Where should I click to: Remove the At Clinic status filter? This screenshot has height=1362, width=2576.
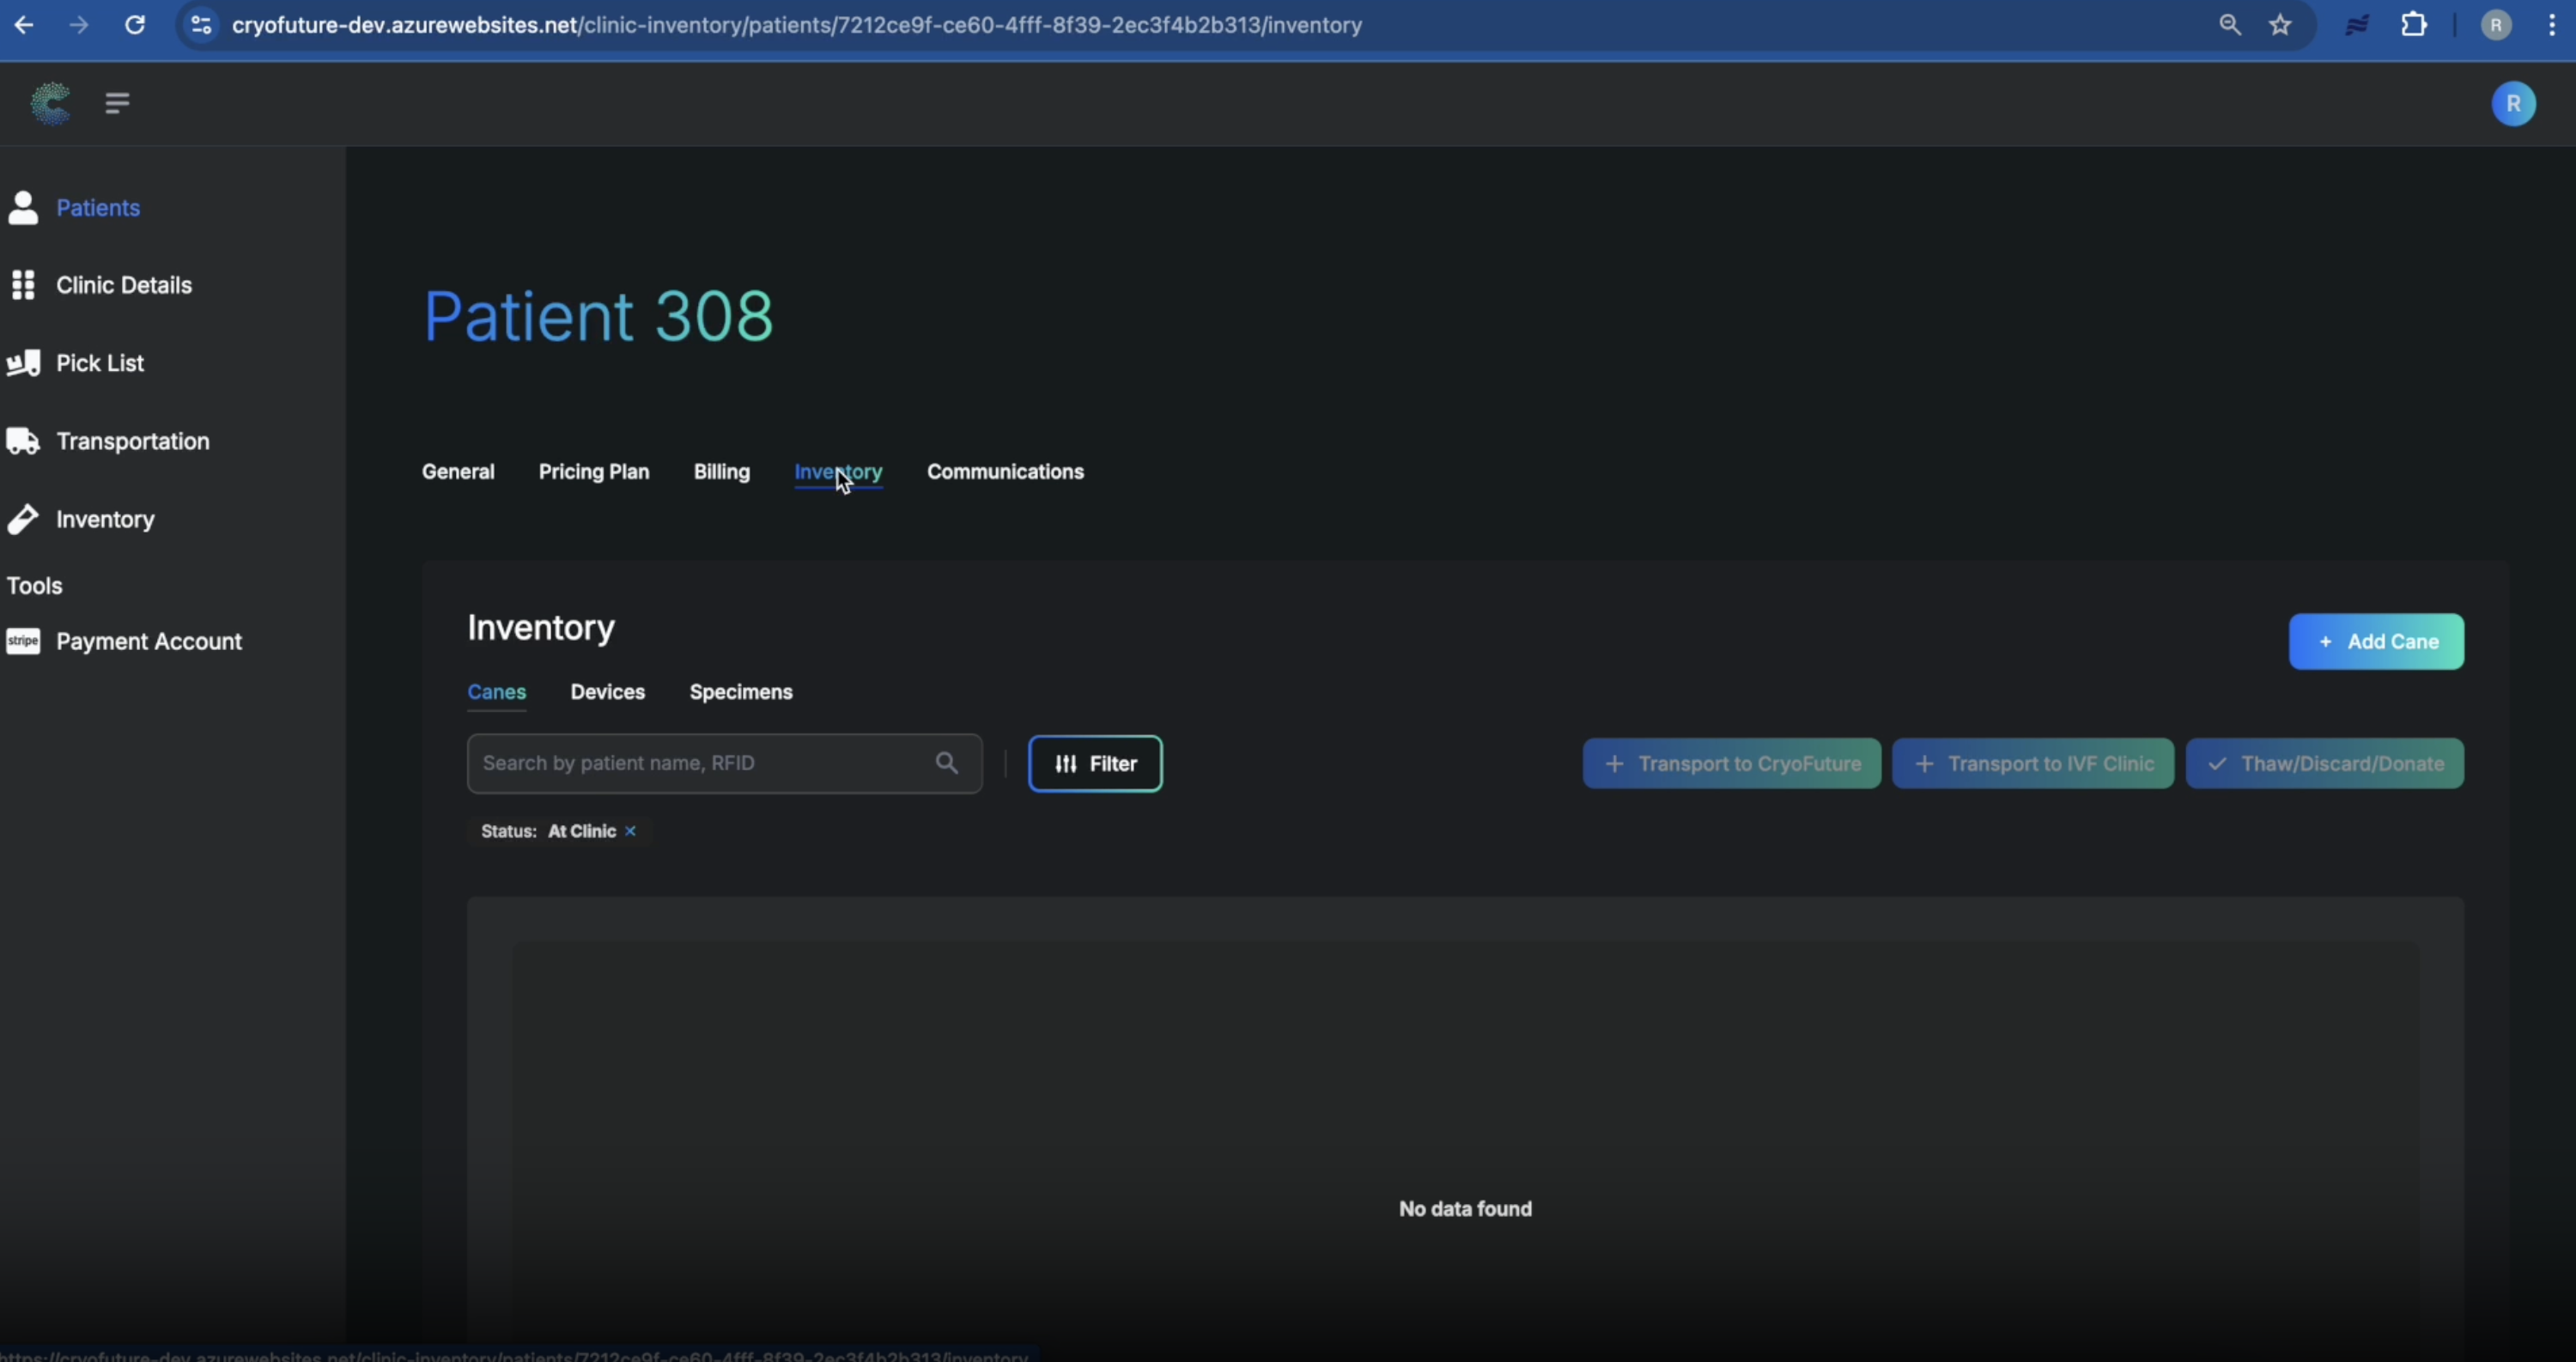pyautogui.click(x=630, y=831)
